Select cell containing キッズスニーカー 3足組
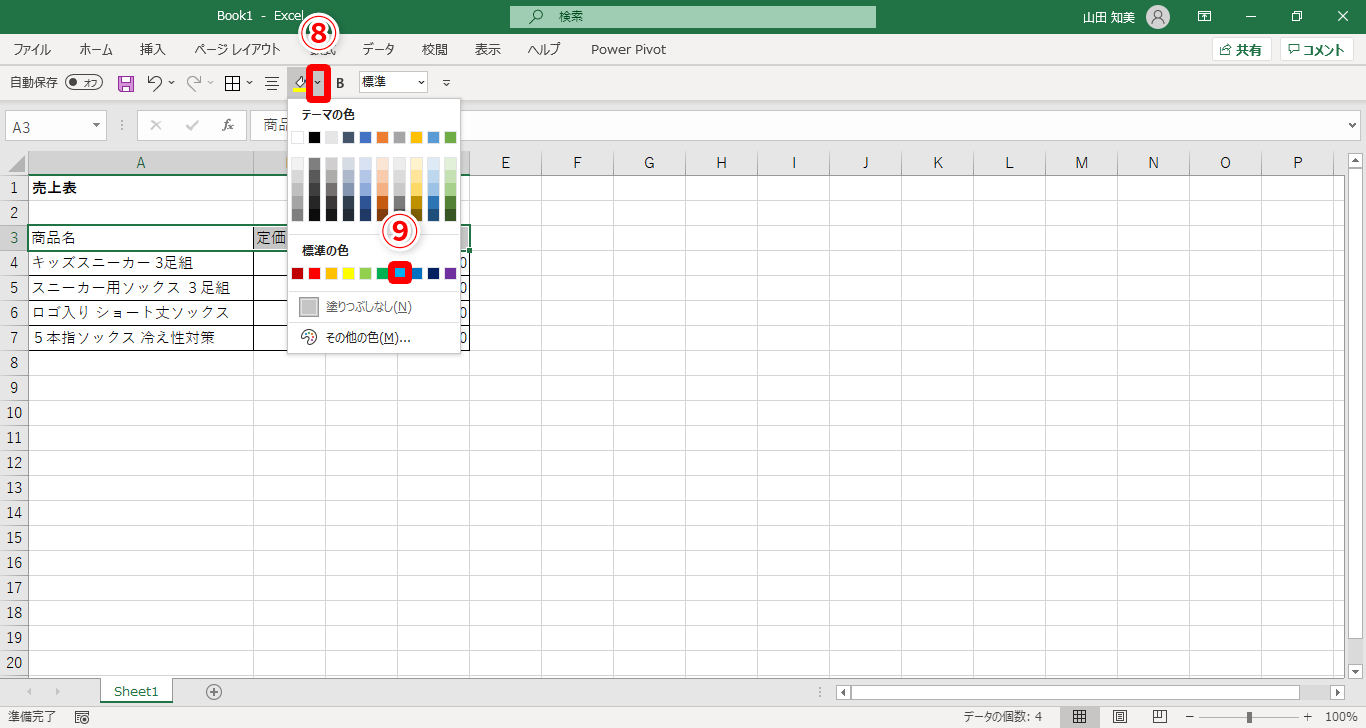The width and height of the screenshot is (1366, 728). (141, 263)
